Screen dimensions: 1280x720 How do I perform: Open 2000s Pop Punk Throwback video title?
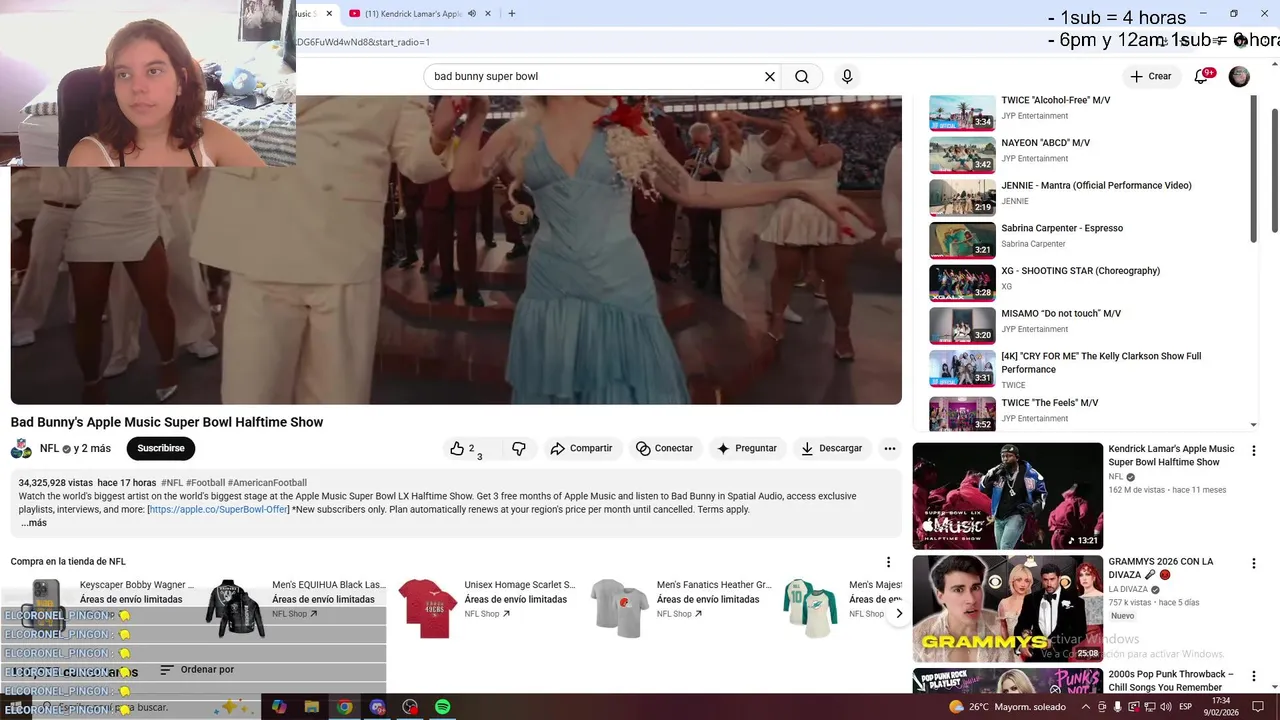point(1171,681)
